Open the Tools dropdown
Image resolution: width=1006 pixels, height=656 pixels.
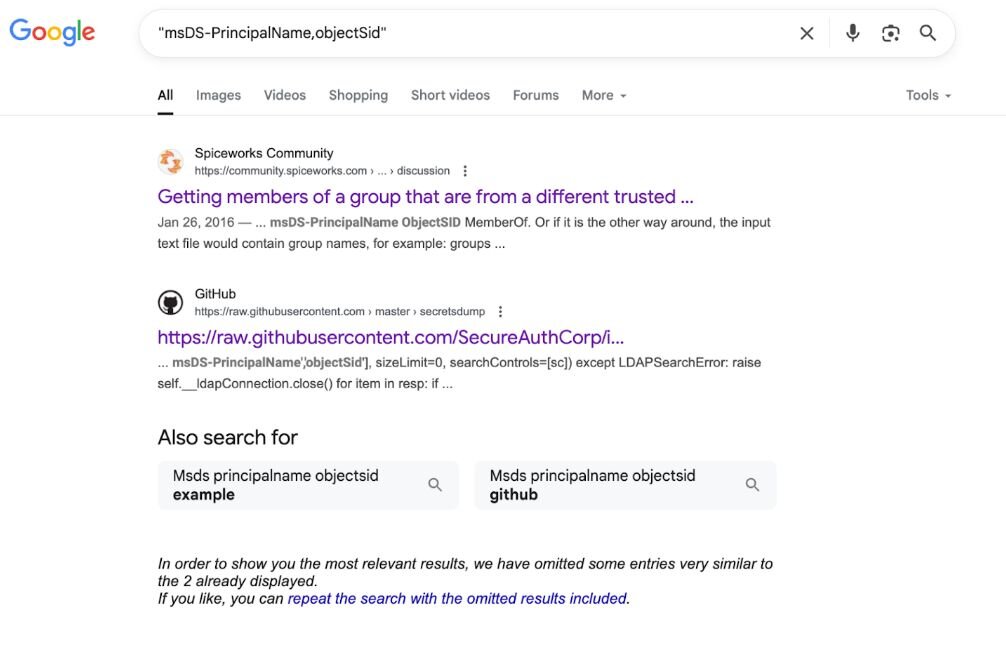click(x=928, y=95)
